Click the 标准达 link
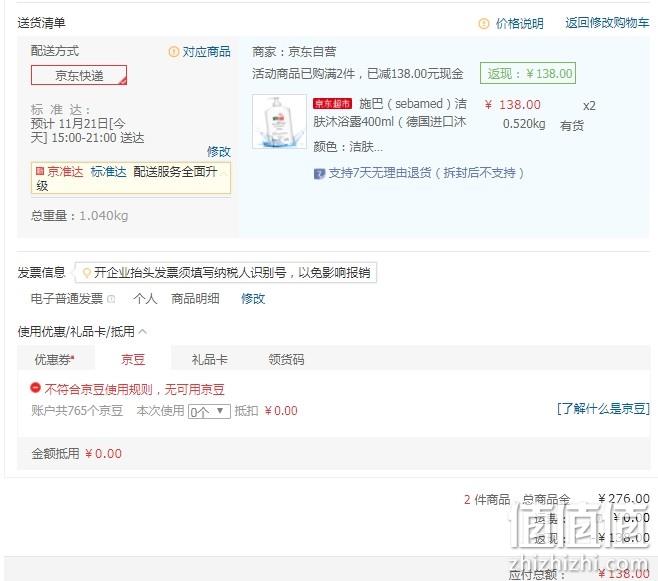This screenshot has height=581, width=658. [x=108, y=172]
